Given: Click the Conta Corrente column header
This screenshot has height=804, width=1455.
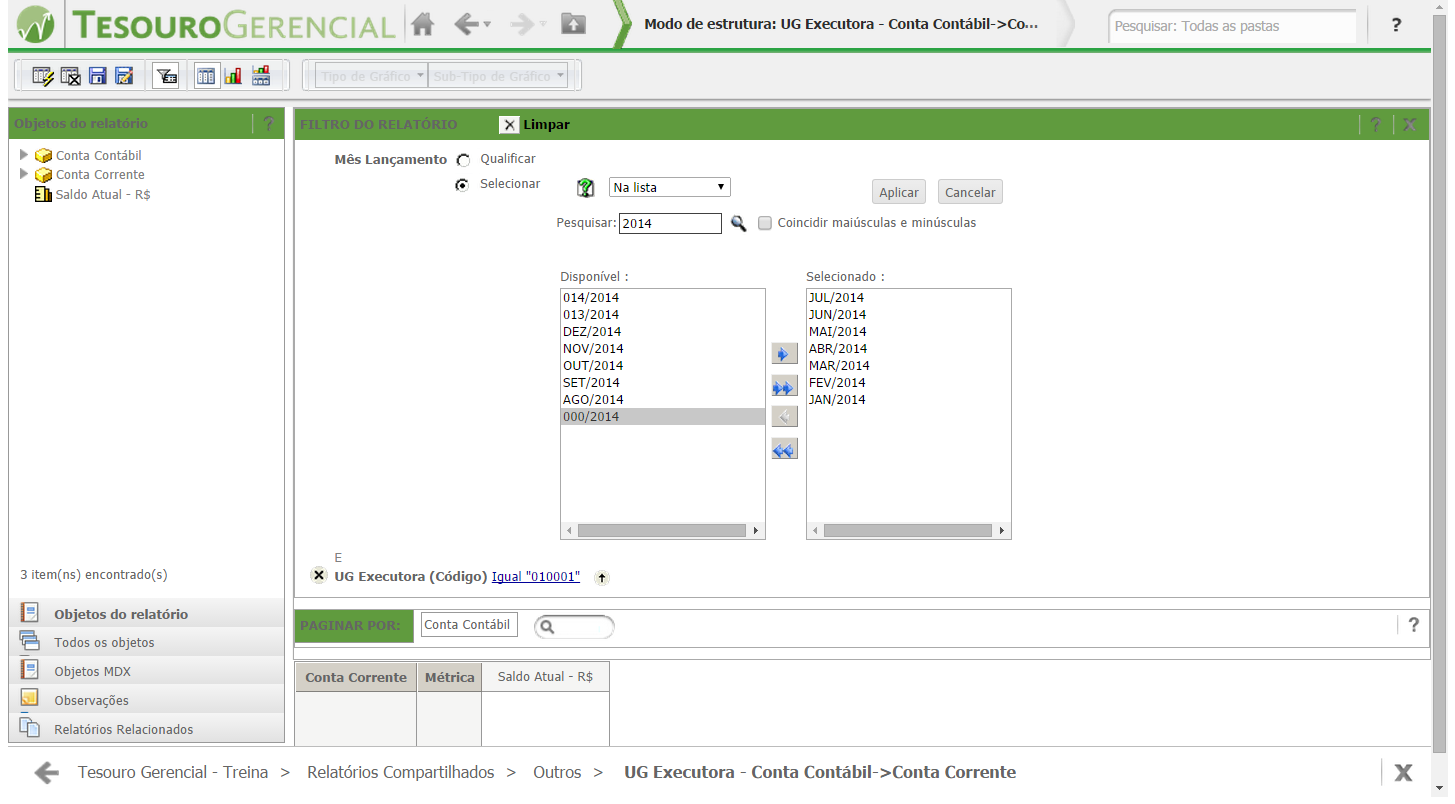Looking at the screenshot, I should point(356,677).
